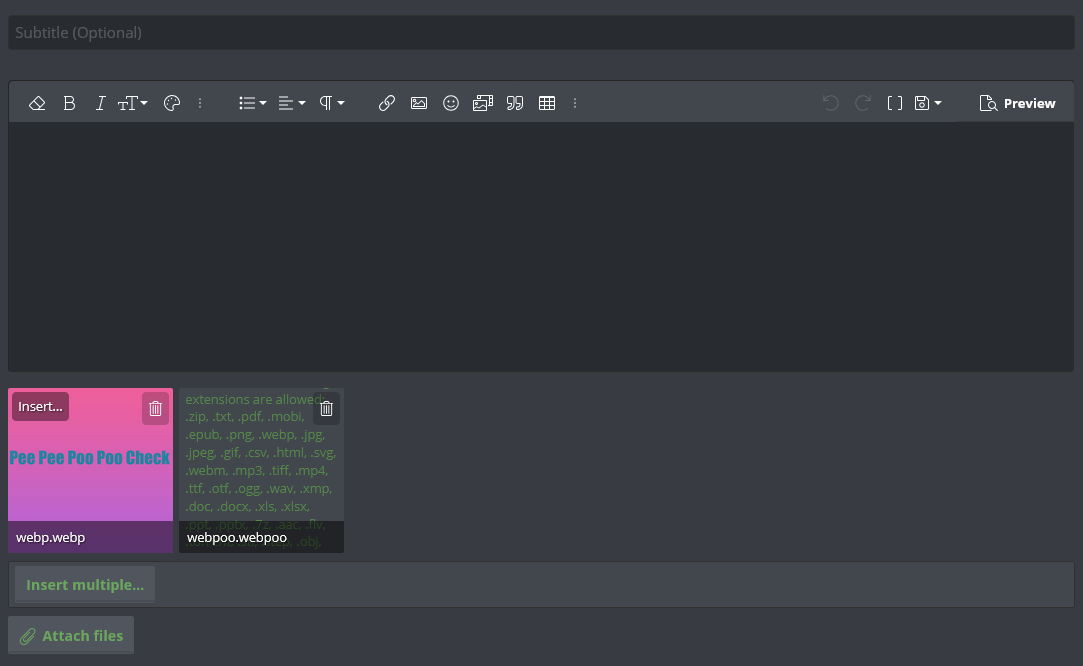Toggle bold formatting

69,103
